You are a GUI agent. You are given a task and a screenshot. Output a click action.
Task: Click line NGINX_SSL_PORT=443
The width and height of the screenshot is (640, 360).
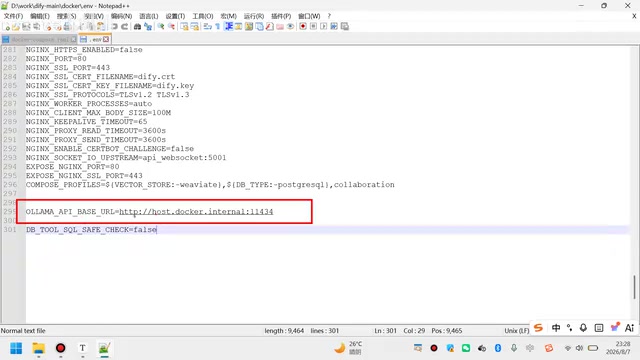(68, 67)
